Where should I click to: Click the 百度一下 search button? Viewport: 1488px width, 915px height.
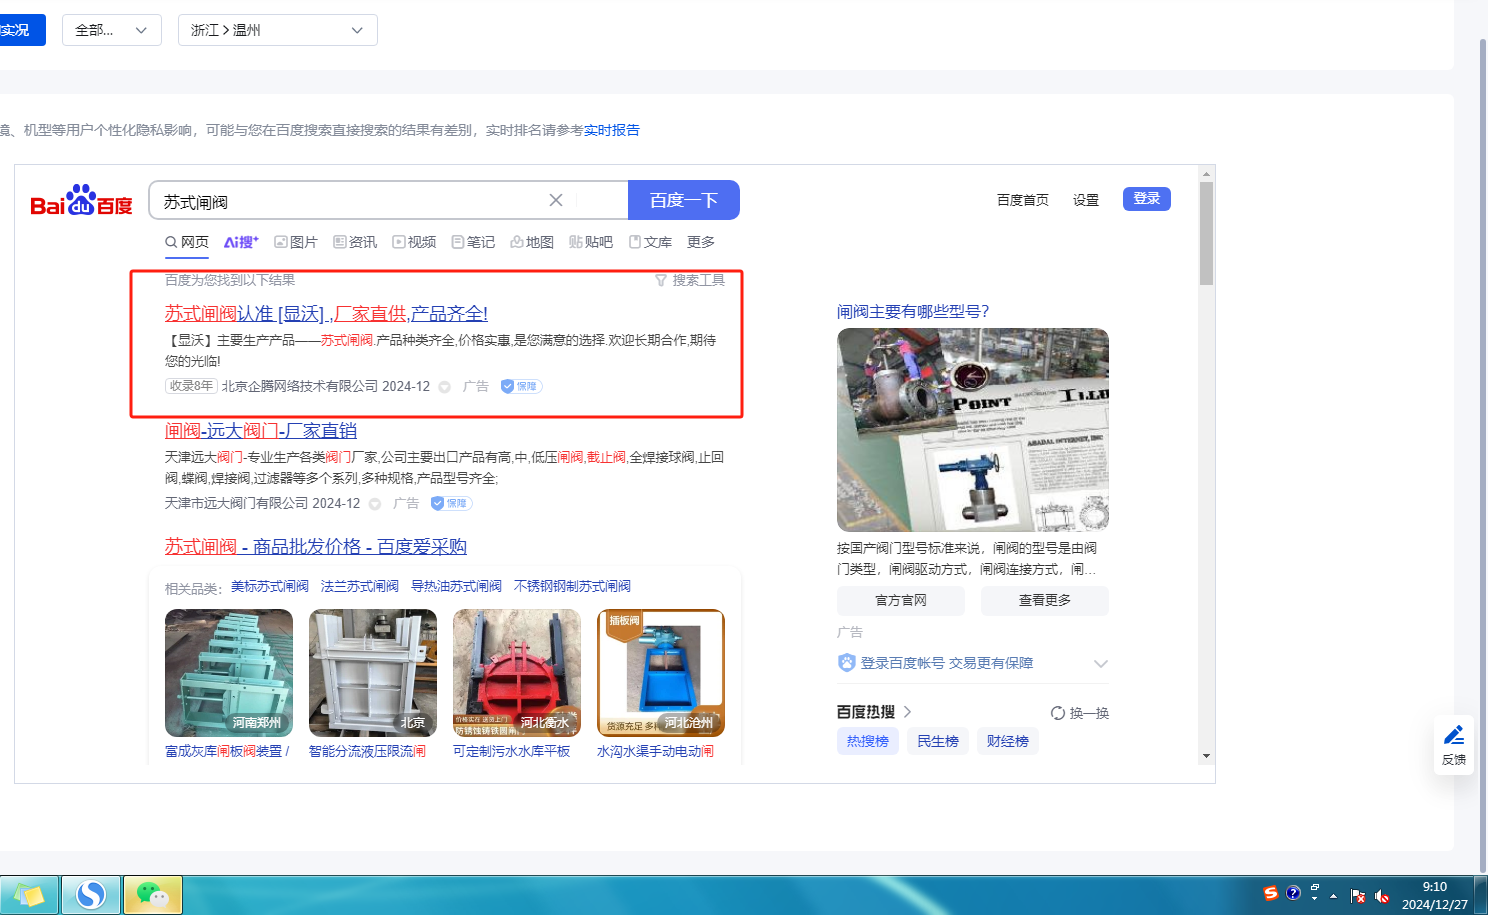tap(684, 200)
